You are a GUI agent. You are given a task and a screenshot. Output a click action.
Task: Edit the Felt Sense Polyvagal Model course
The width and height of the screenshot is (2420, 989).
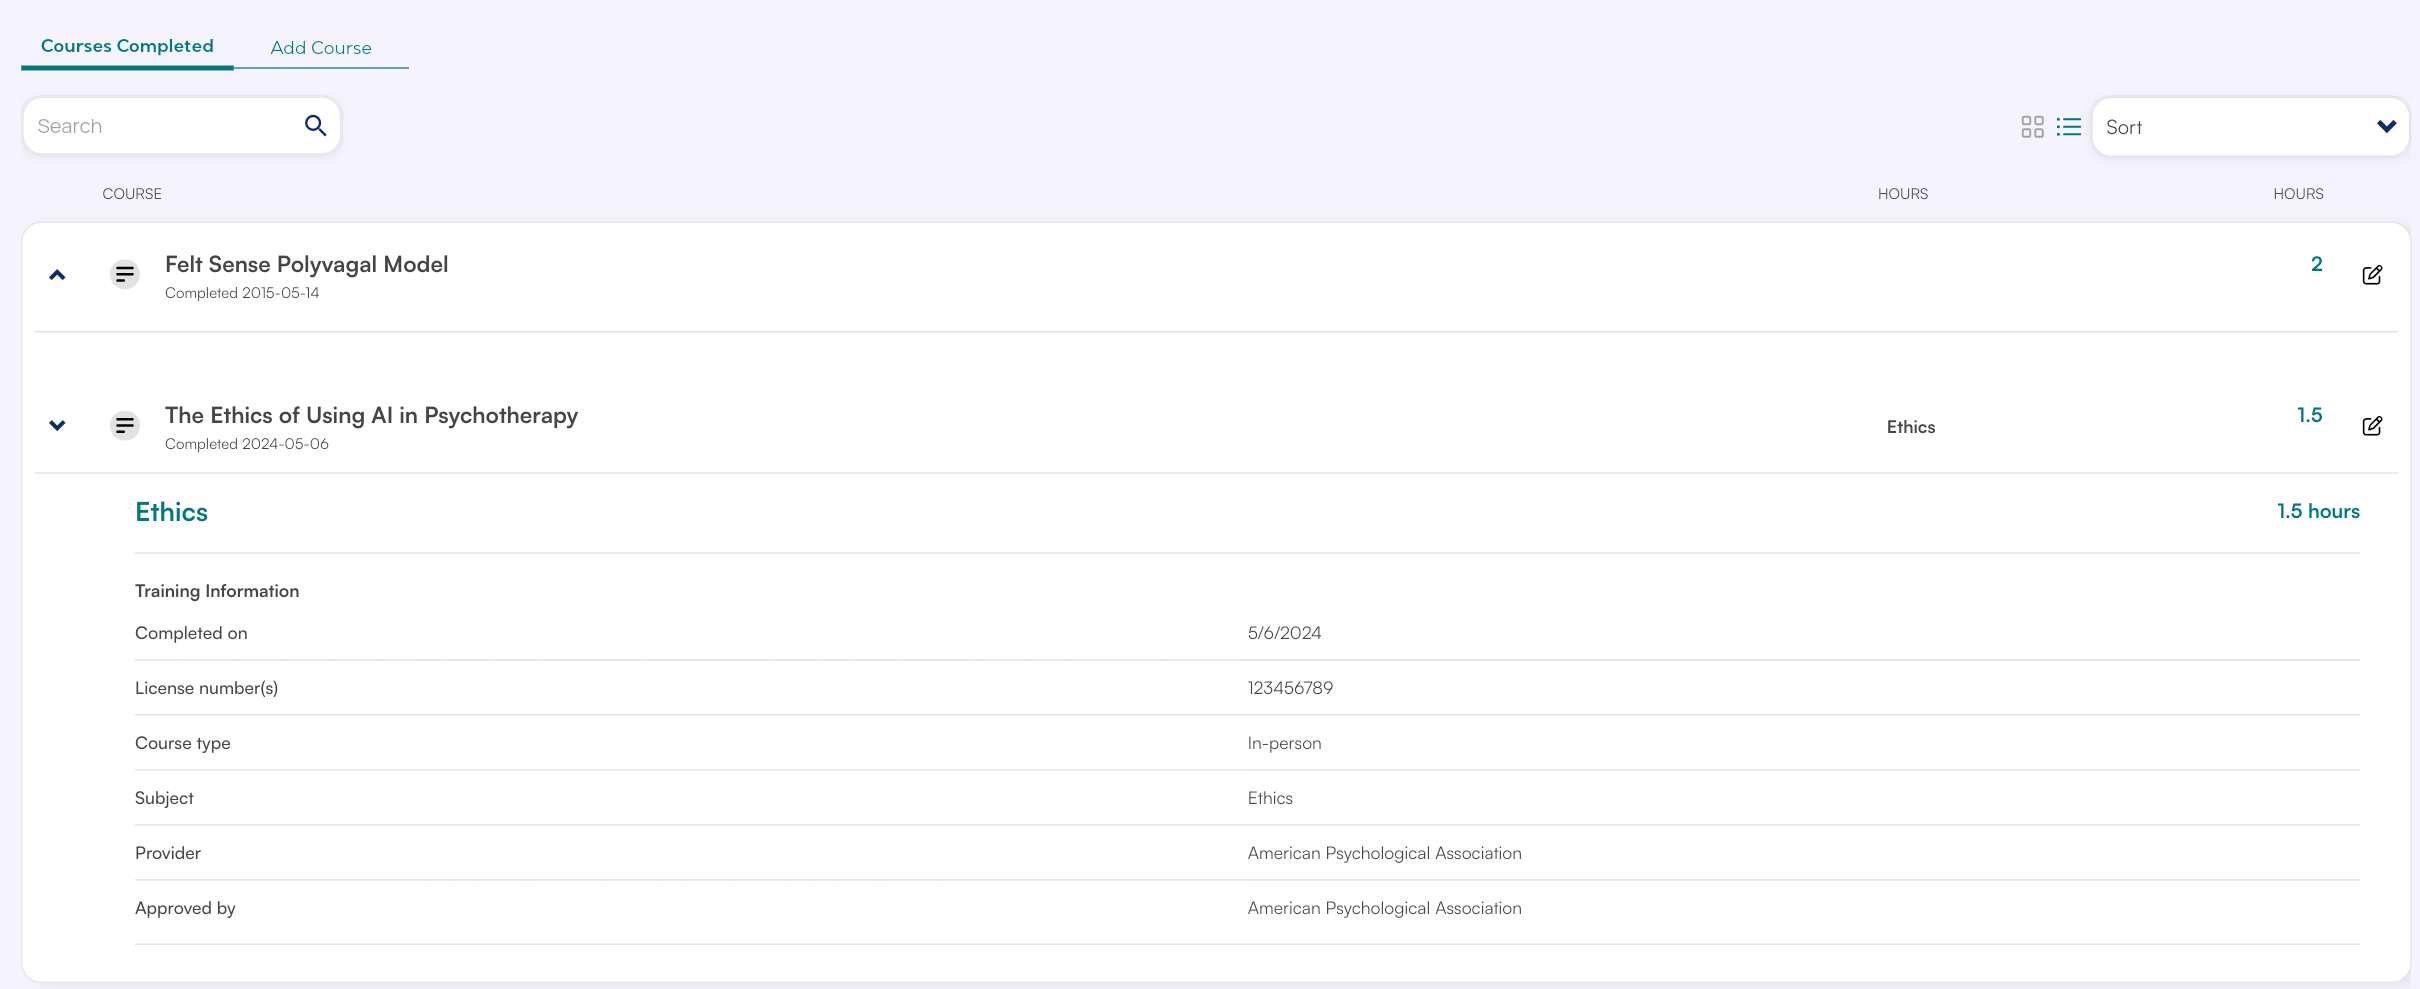[x=2371, y=275]
